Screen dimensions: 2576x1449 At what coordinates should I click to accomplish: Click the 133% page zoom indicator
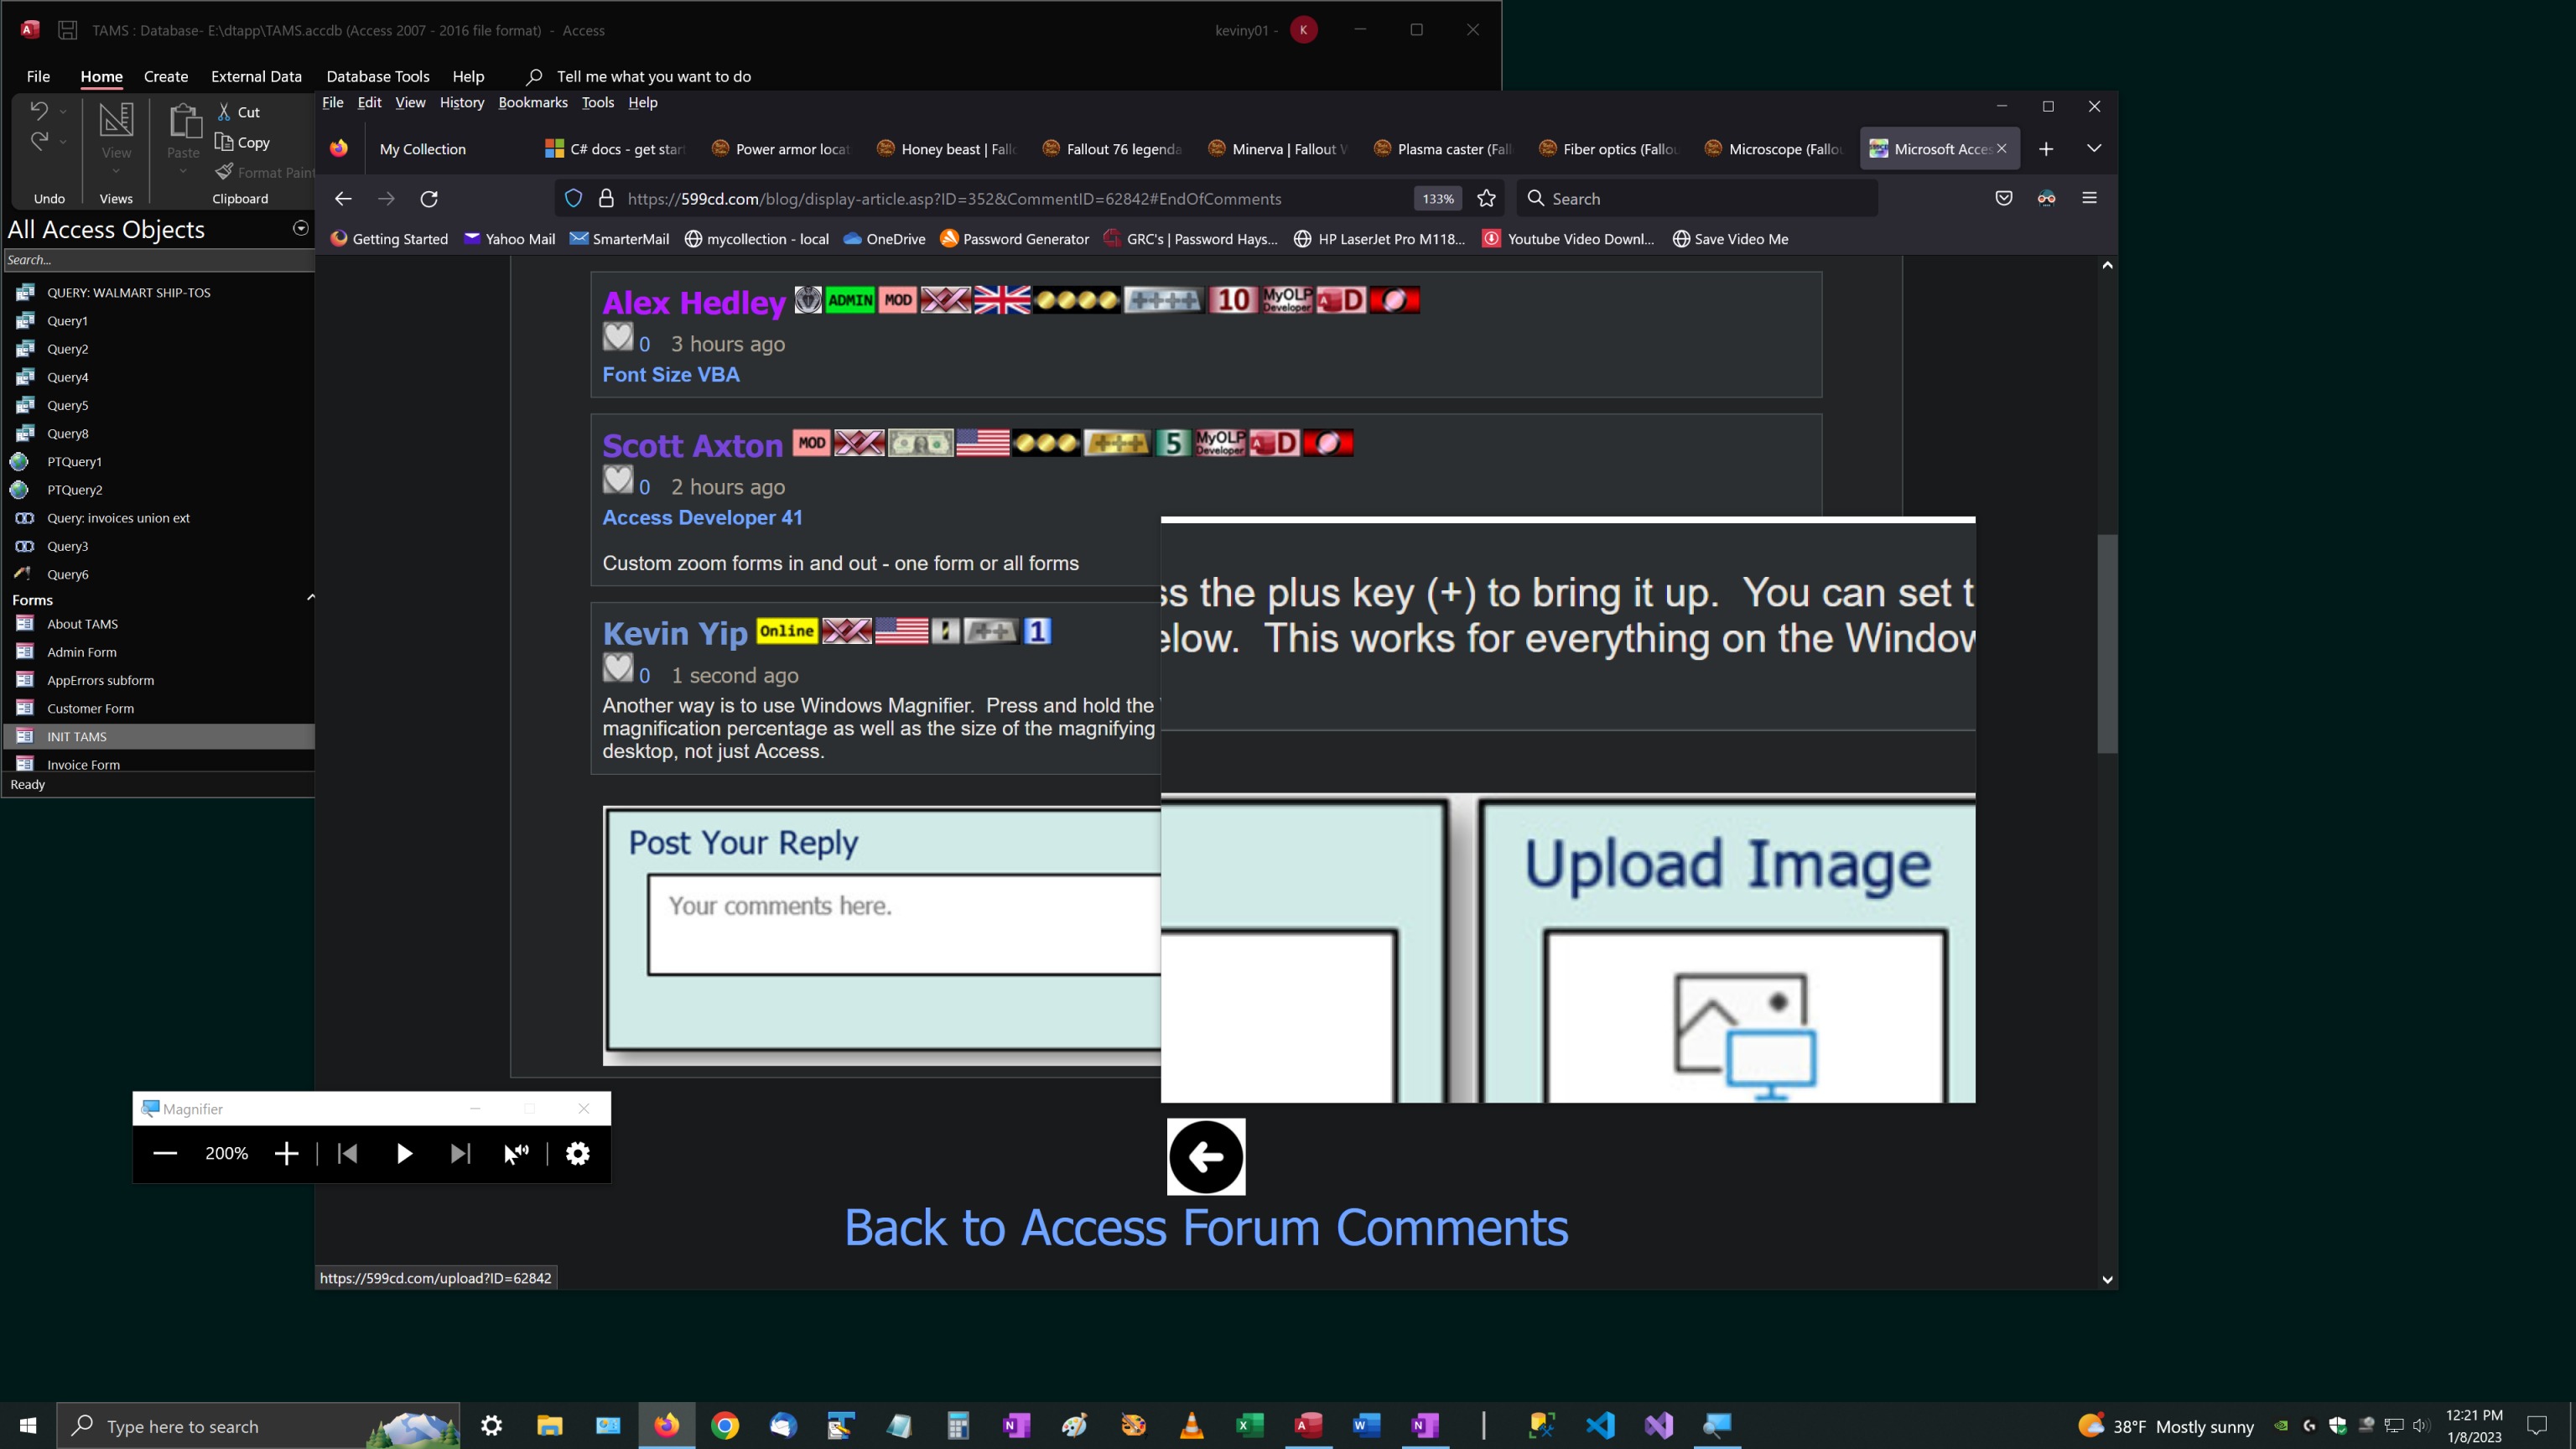(1437, 198)
